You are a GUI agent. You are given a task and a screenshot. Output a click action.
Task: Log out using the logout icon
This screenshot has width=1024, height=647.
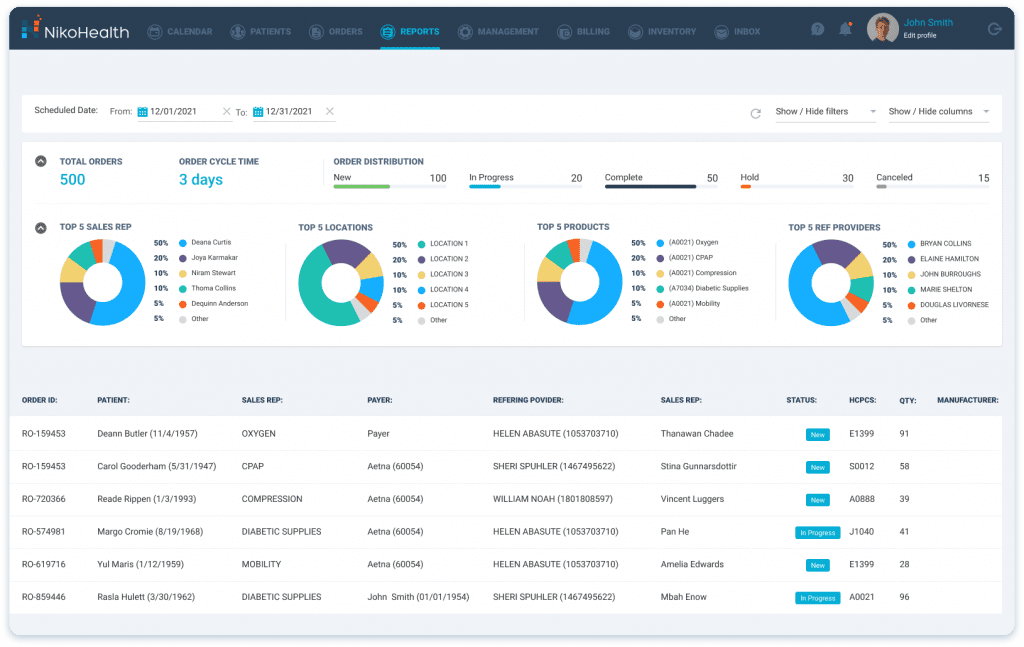[994, 29]
